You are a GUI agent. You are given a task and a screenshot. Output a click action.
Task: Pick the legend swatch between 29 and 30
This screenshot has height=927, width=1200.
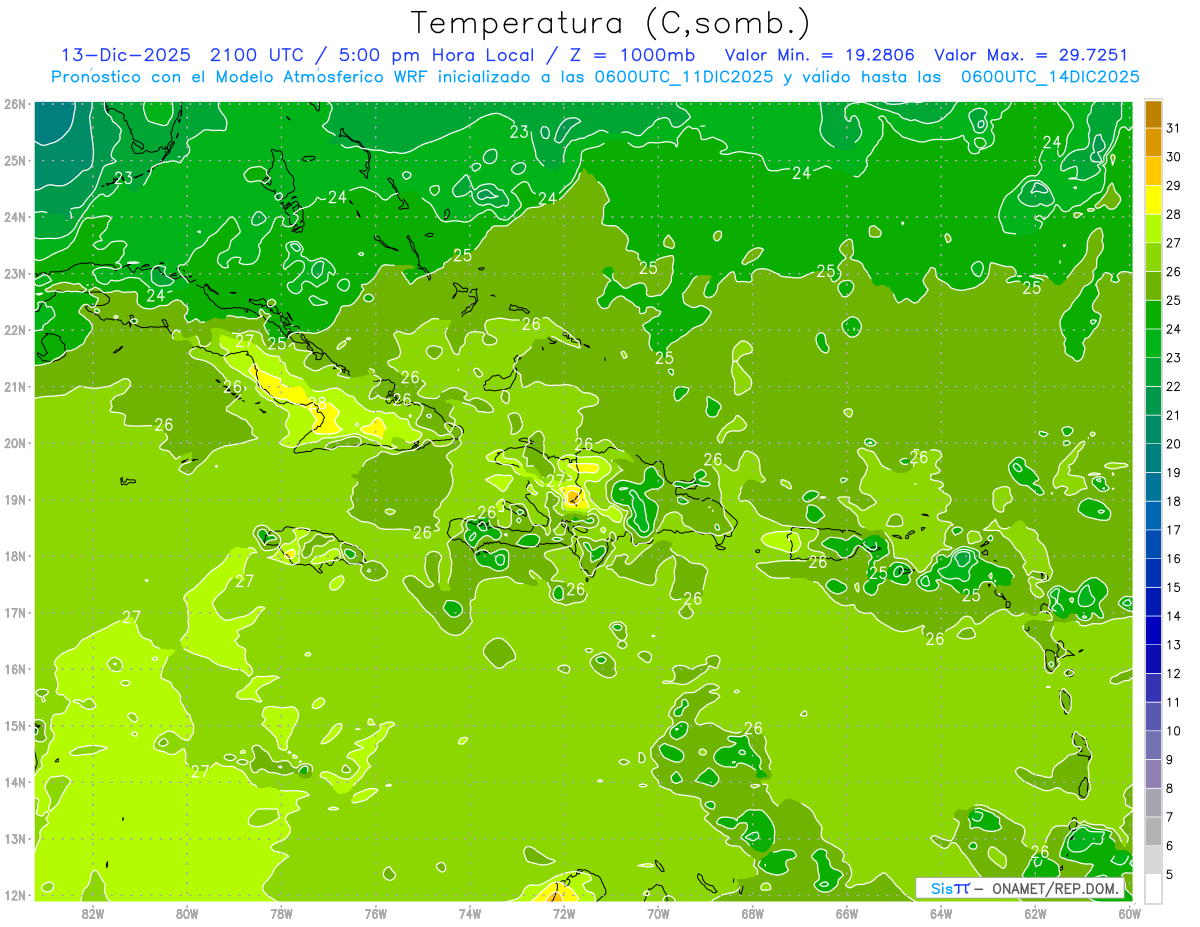point(1153,172)
